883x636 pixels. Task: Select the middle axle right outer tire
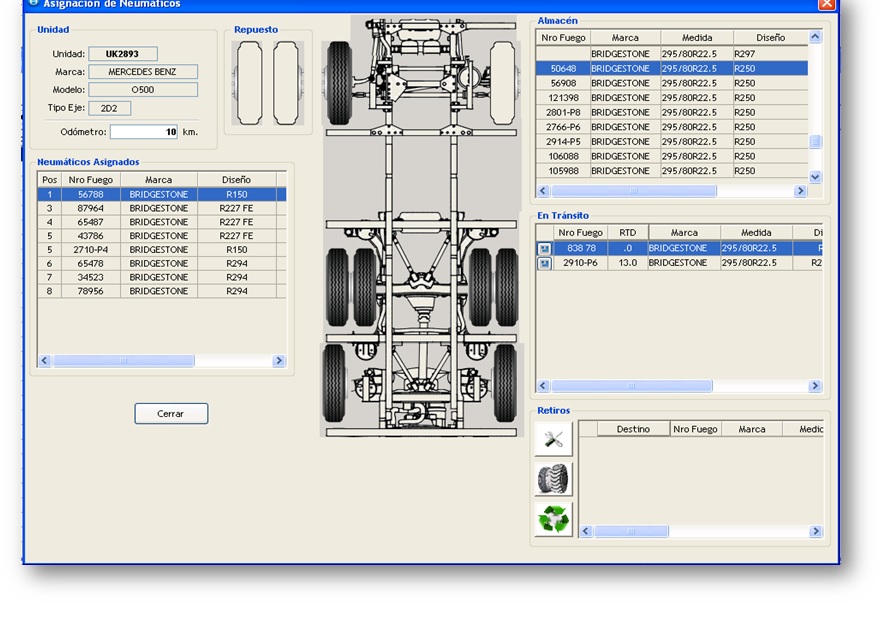tap(507, 287)
